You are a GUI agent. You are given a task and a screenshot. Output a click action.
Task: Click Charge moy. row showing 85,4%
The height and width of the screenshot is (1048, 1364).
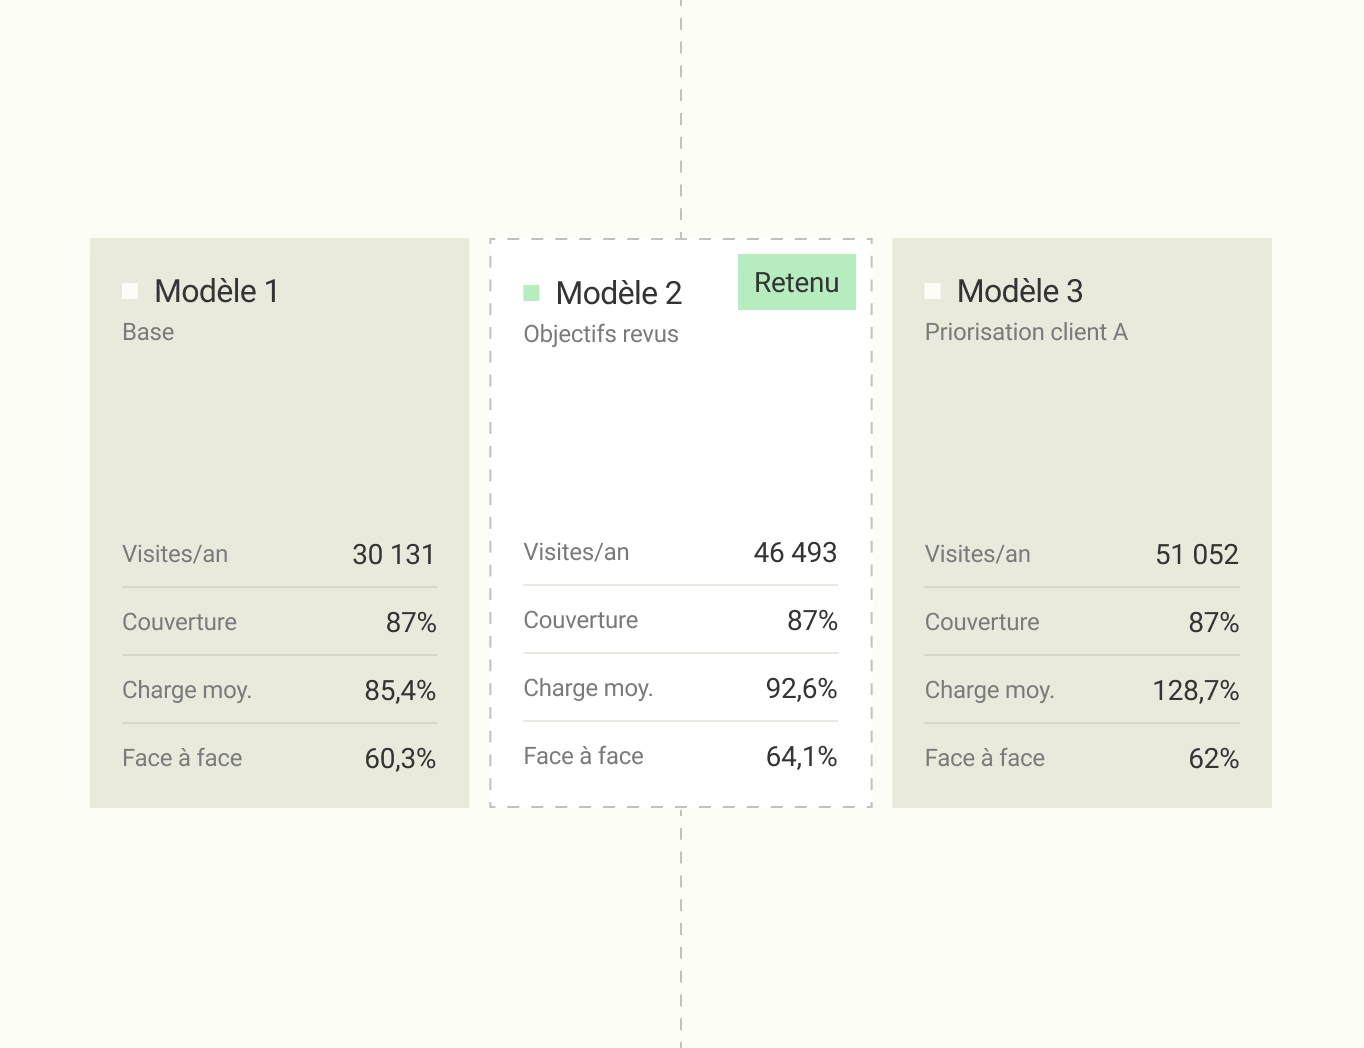click(x=279, y=690)
